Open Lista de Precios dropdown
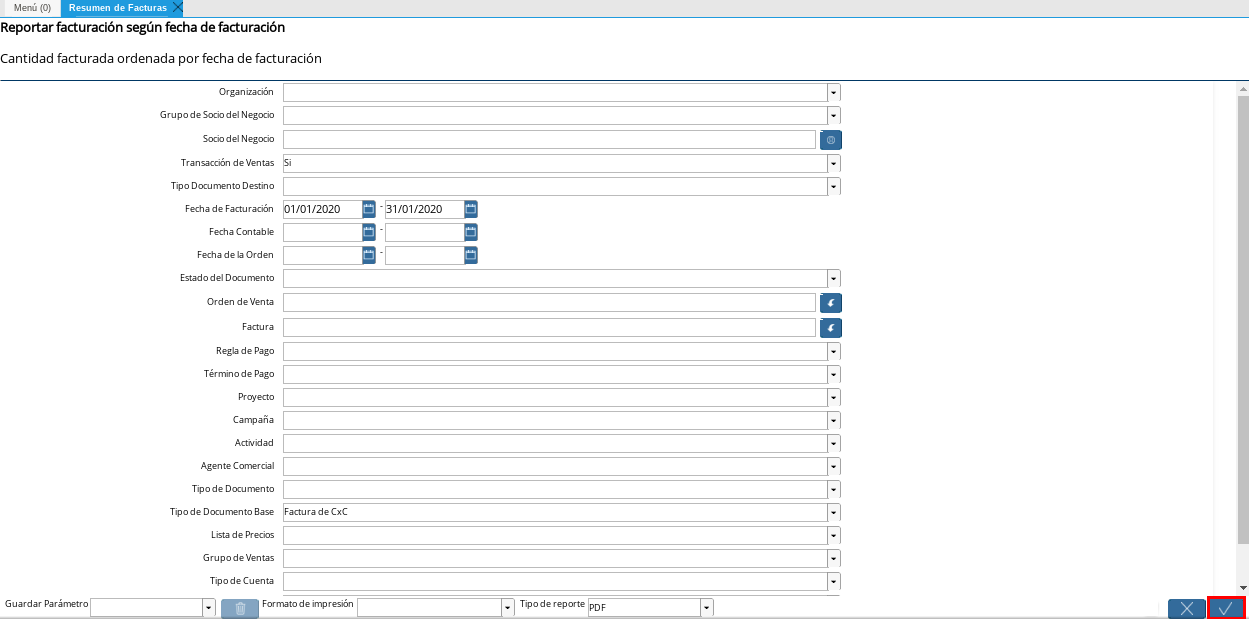Screen dimensions: 1249x619 pyautogui.click(x=834, y=535)
